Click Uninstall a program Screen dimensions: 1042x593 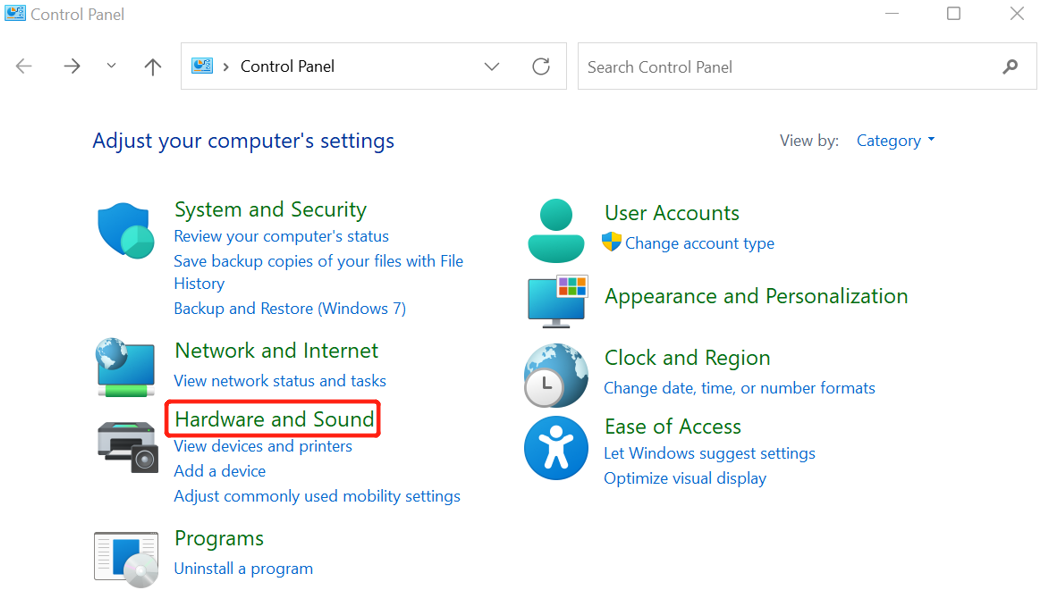pyautogui.click(x=243, y=568)
